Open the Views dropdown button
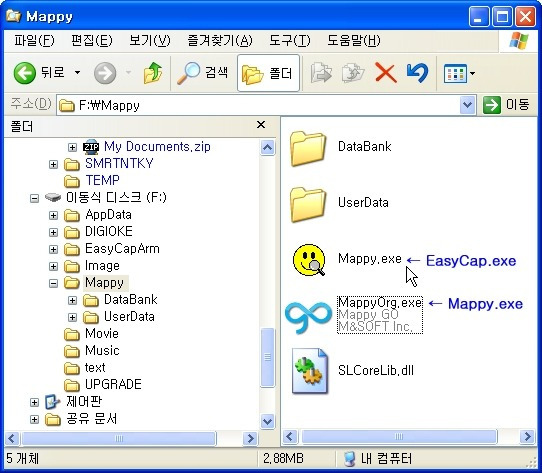This screenshot has height=473, width=542. coord(459,73)
